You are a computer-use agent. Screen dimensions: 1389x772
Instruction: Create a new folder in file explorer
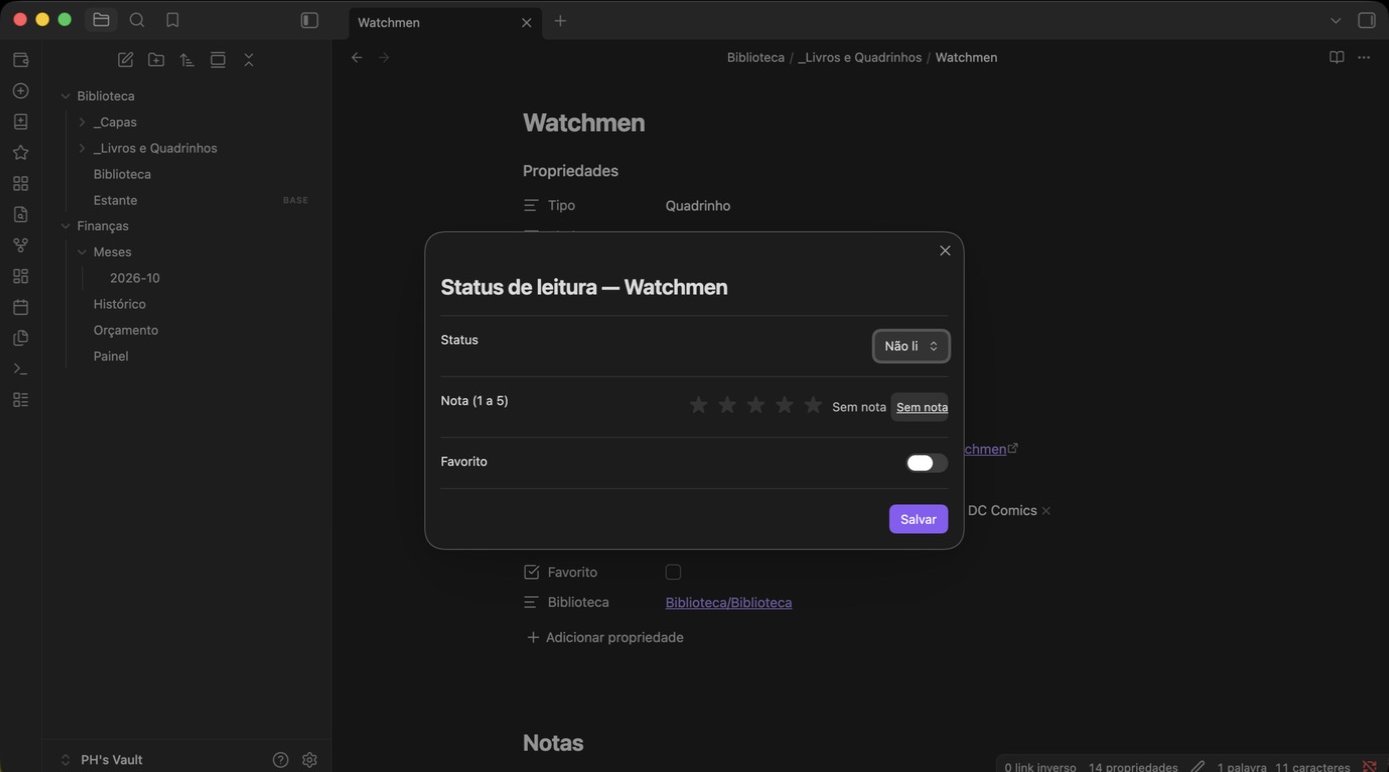tap(156, 60)
